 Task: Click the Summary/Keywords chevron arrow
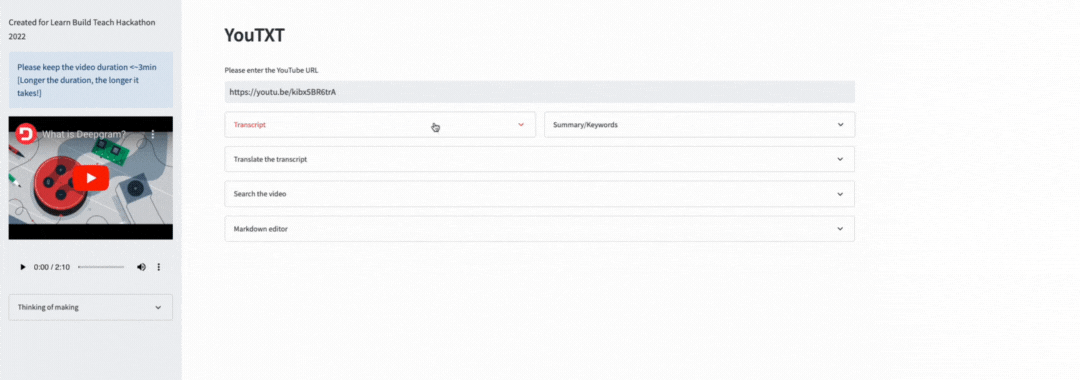840,125
